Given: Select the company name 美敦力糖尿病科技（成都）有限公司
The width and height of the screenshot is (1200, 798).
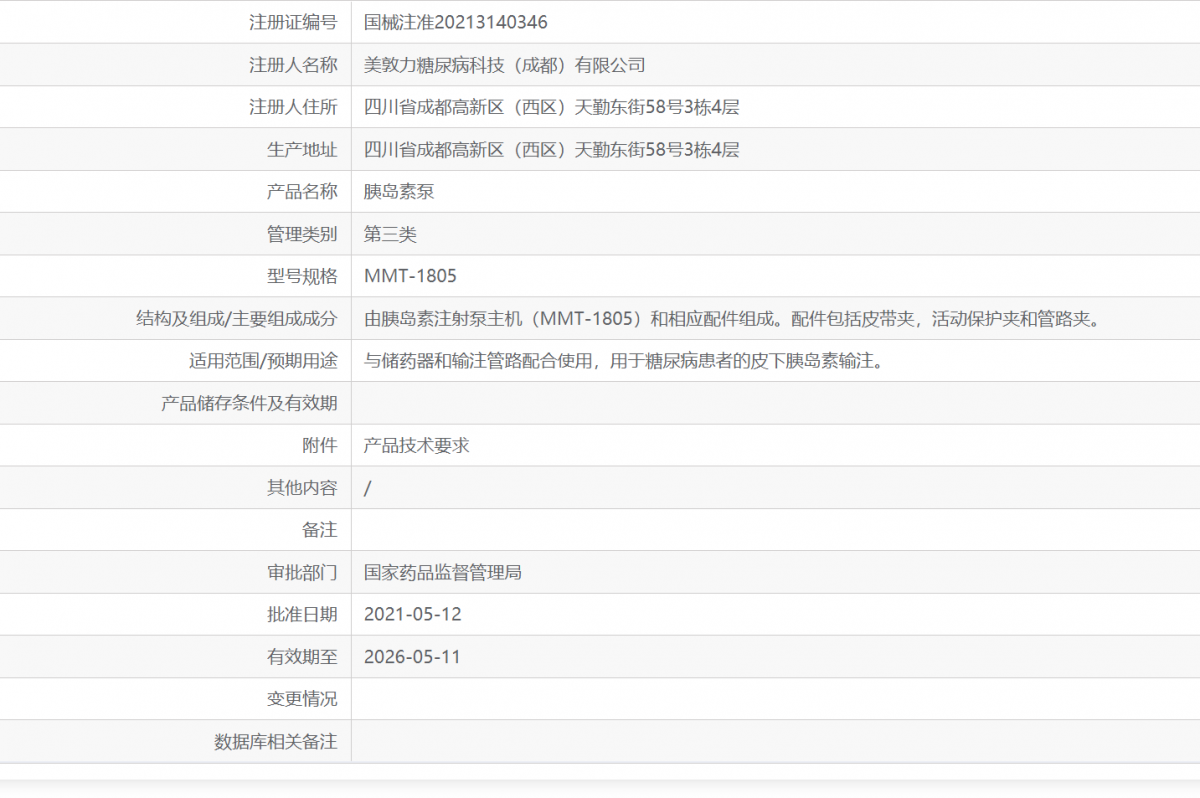Looking at the screenshot, I should pyautogui.click(x=505, y=64).
